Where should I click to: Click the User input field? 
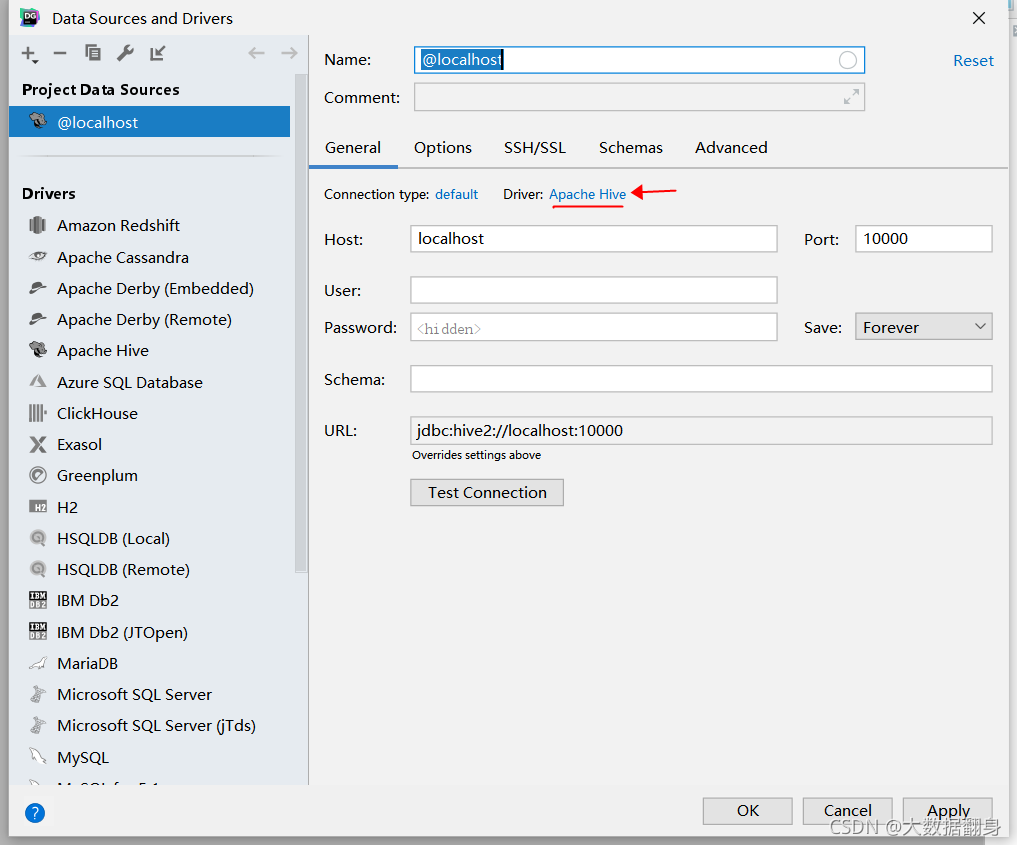click(x=593, y=290)
